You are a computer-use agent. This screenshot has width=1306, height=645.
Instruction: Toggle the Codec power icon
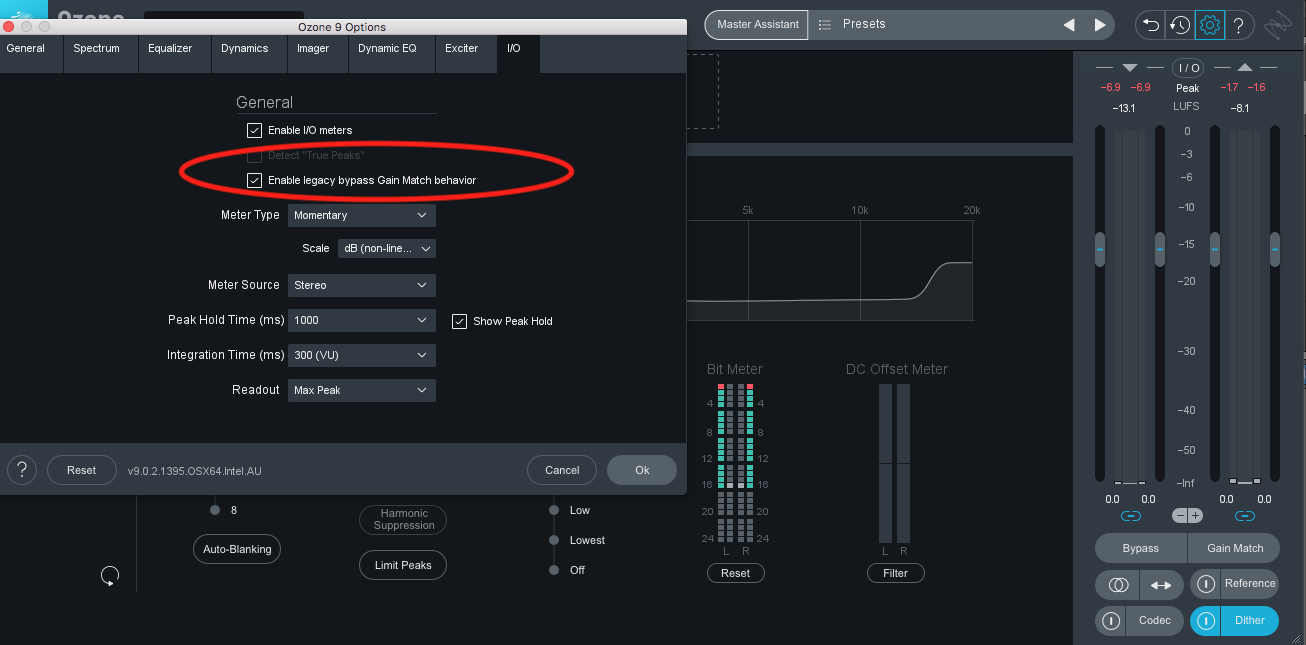[1111, 621]
